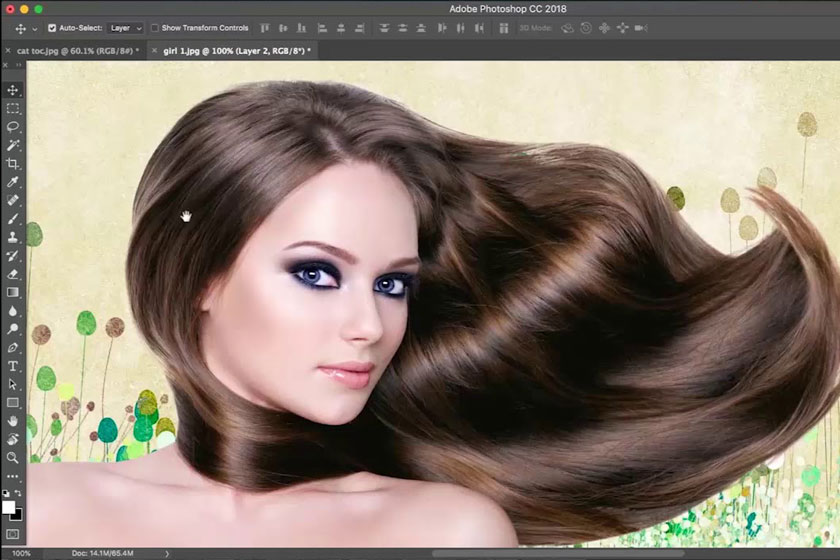This screenshot has width=840, height=560.
Task: Click the Distribute Horizontal Centers icon
Action: click(x=460, y=28)
